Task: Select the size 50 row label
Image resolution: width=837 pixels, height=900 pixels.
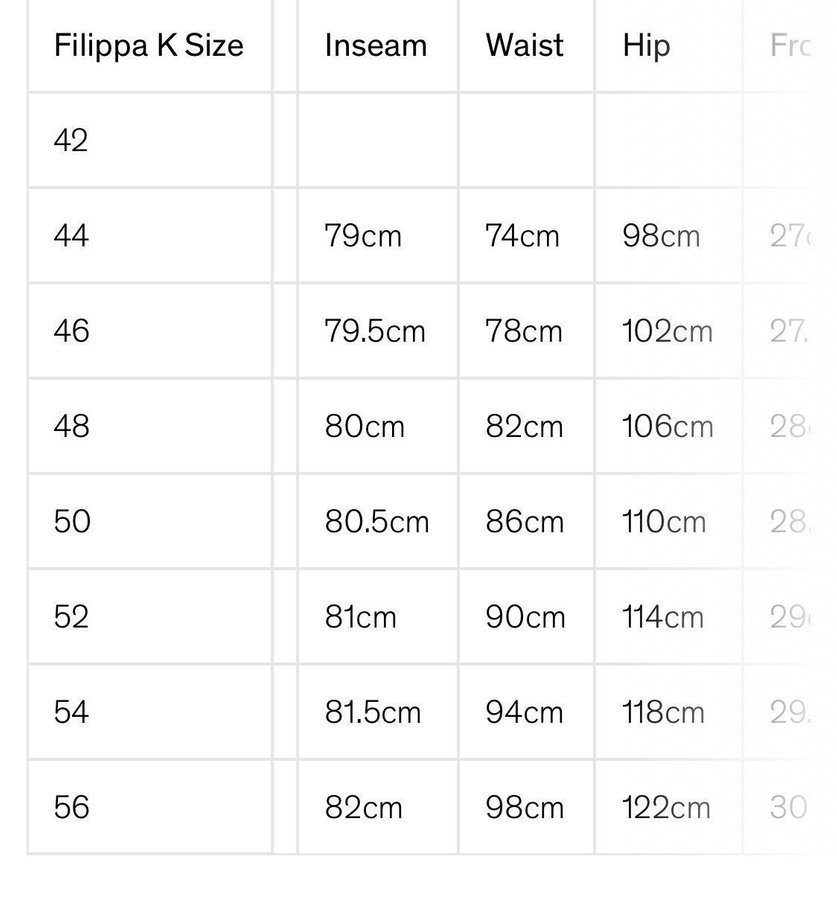Action: [x=71, y=522]
